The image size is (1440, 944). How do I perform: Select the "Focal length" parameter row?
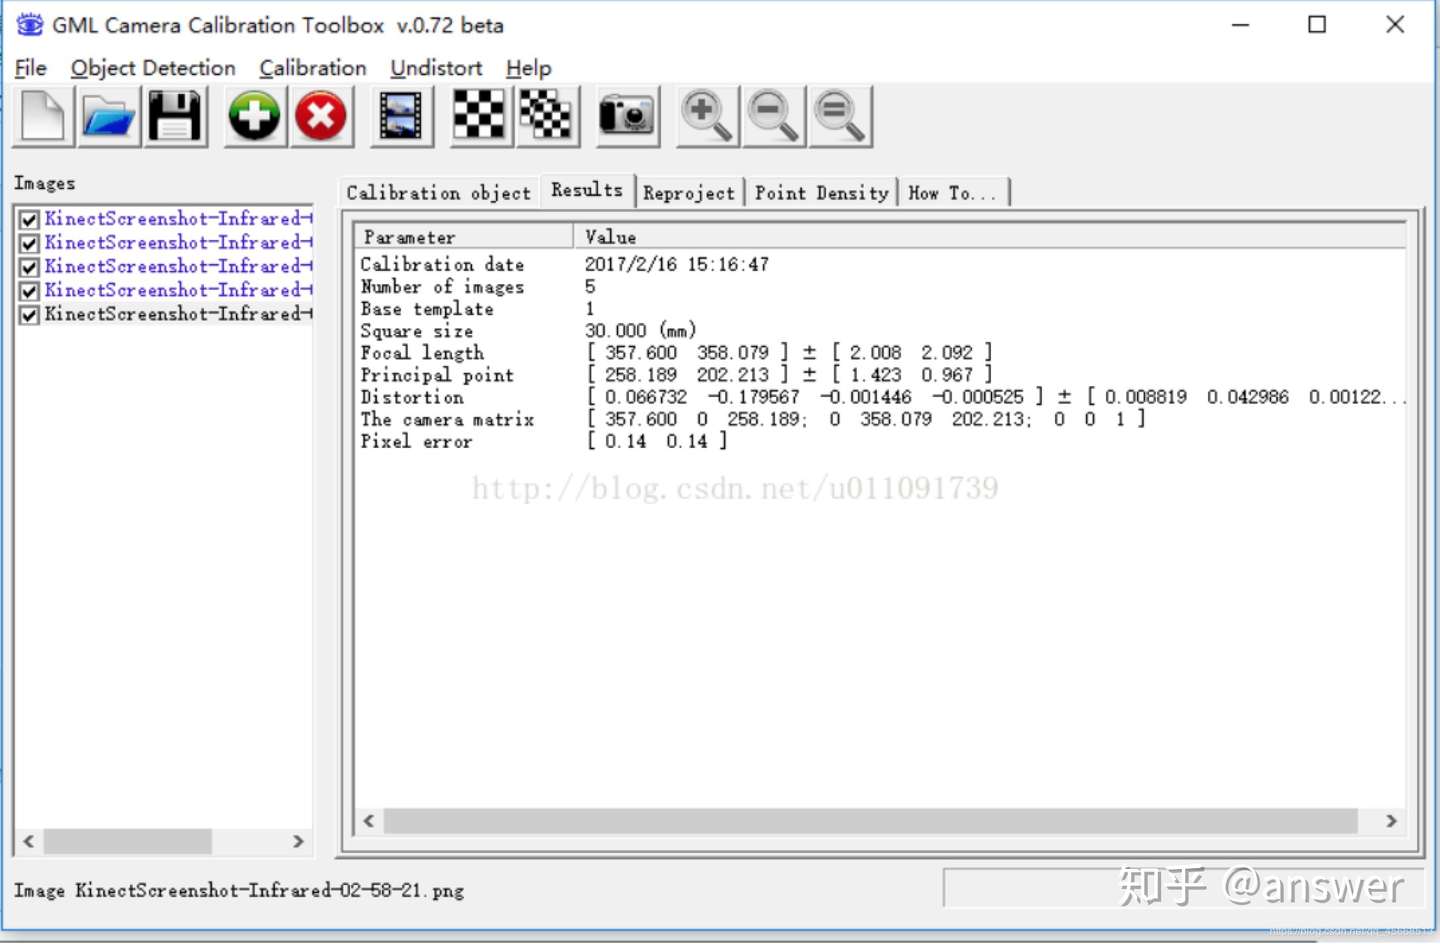pyautogui.click(x=422, y=353)
